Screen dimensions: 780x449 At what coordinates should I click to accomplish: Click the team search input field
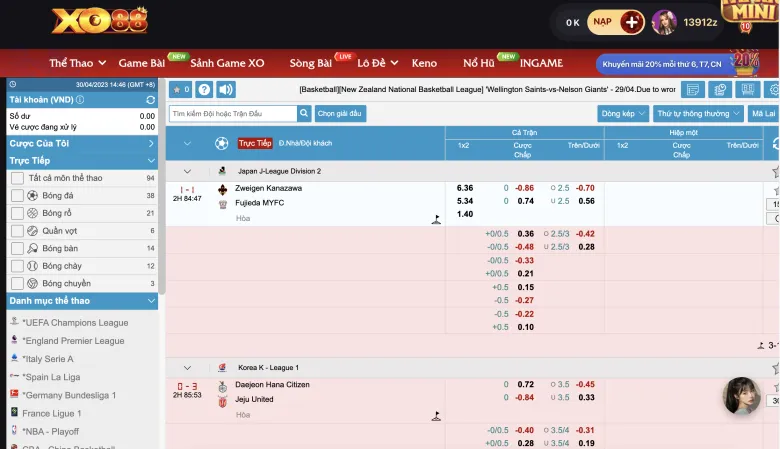point(233,113)
